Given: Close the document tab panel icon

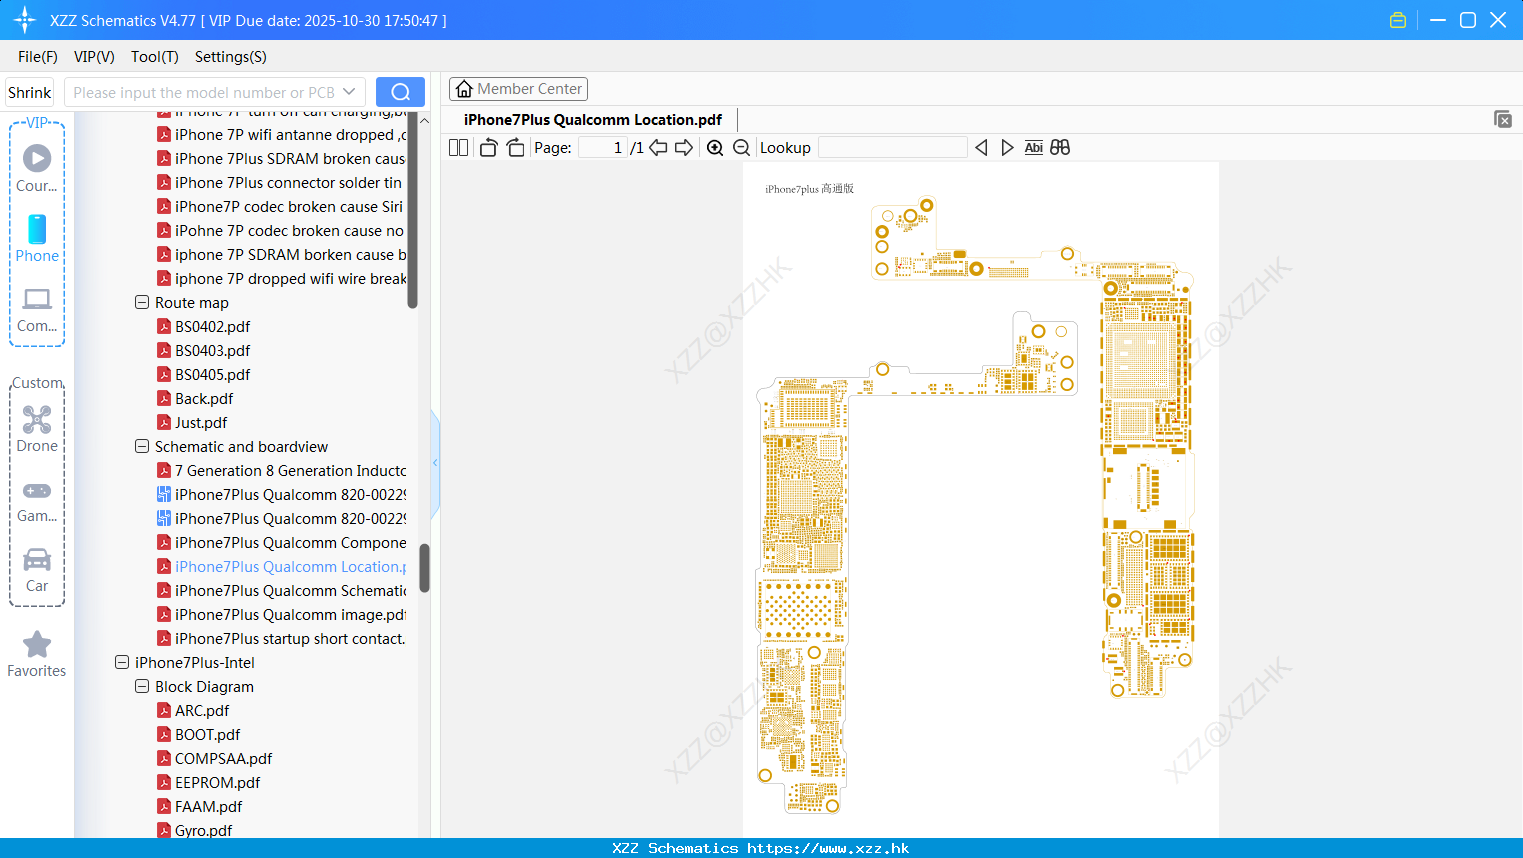Looking at the screenshot, I should (1503, 119).
